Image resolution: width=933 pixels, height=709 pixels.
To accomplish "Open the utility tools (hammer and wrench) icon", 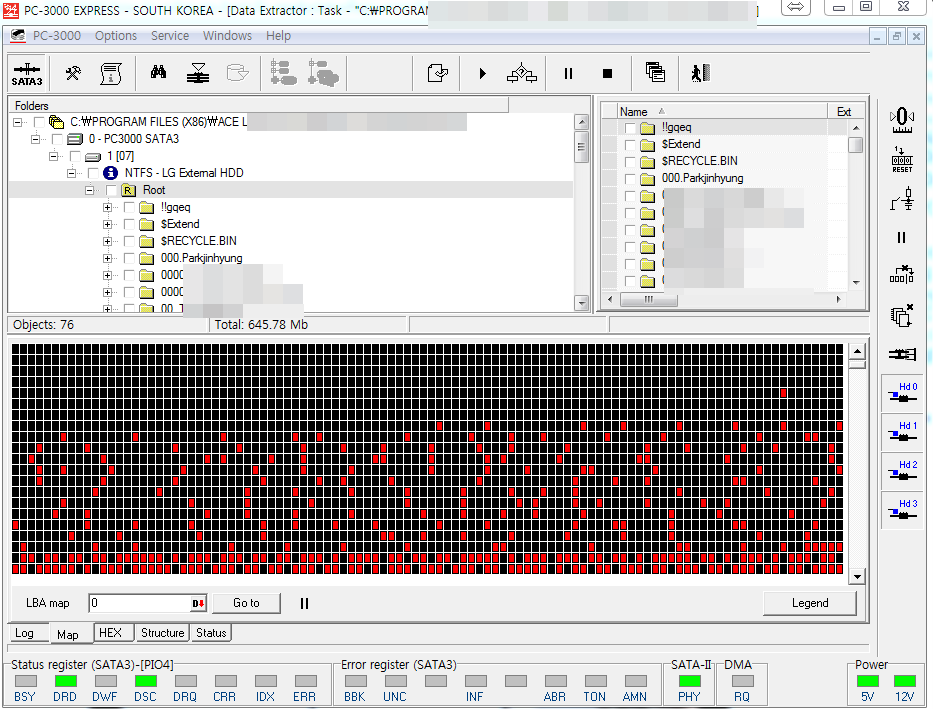I will (x=73, y=73).
